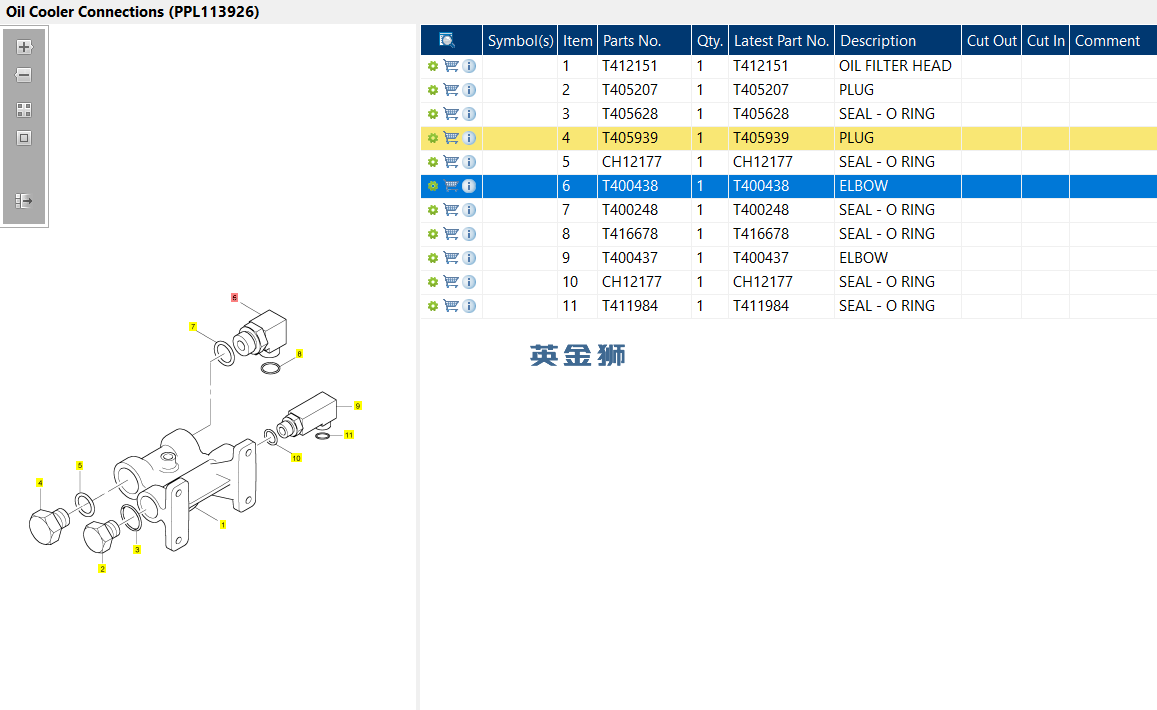The width and height of the screenshot is (1157, 710).
Task: Show info for OIL FILTER HEAD row
Action: (x=469, y=66)
